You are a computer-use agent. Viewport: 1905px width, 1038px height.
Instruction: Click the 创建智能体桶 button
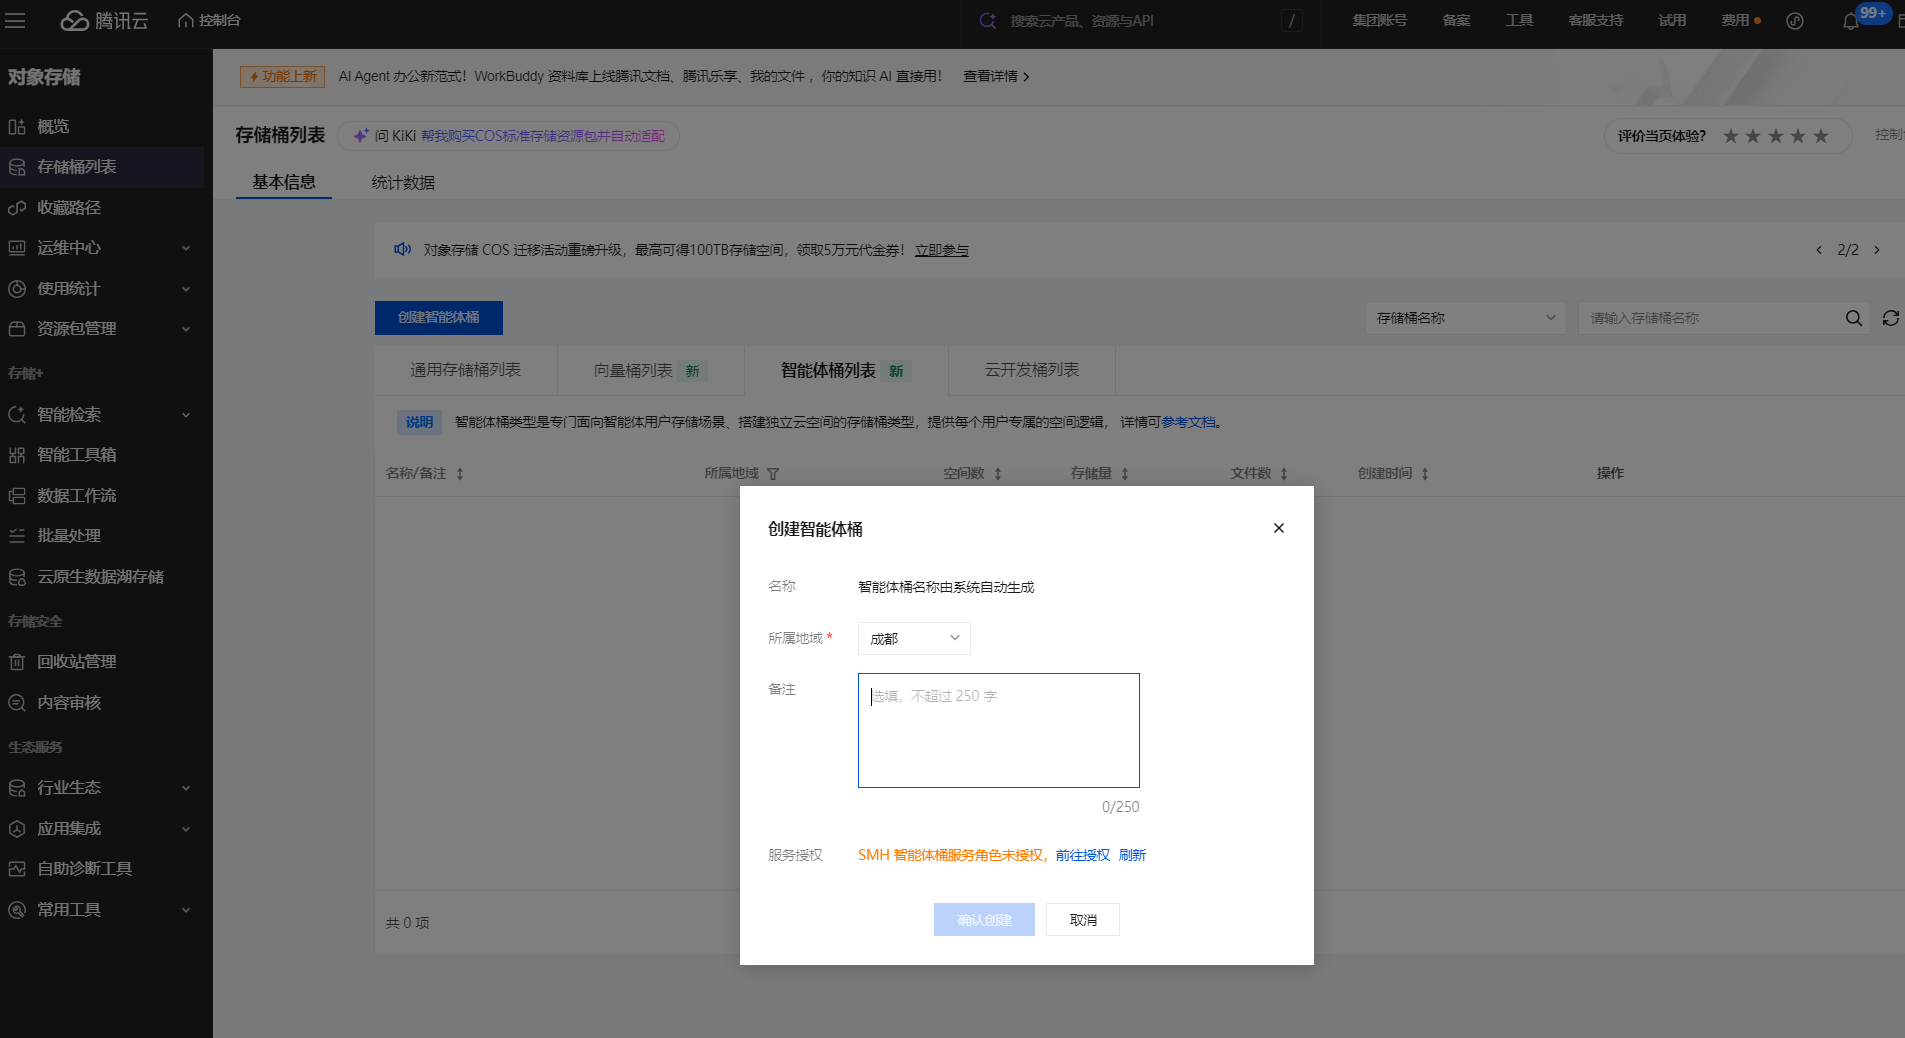tap(439, 318)
